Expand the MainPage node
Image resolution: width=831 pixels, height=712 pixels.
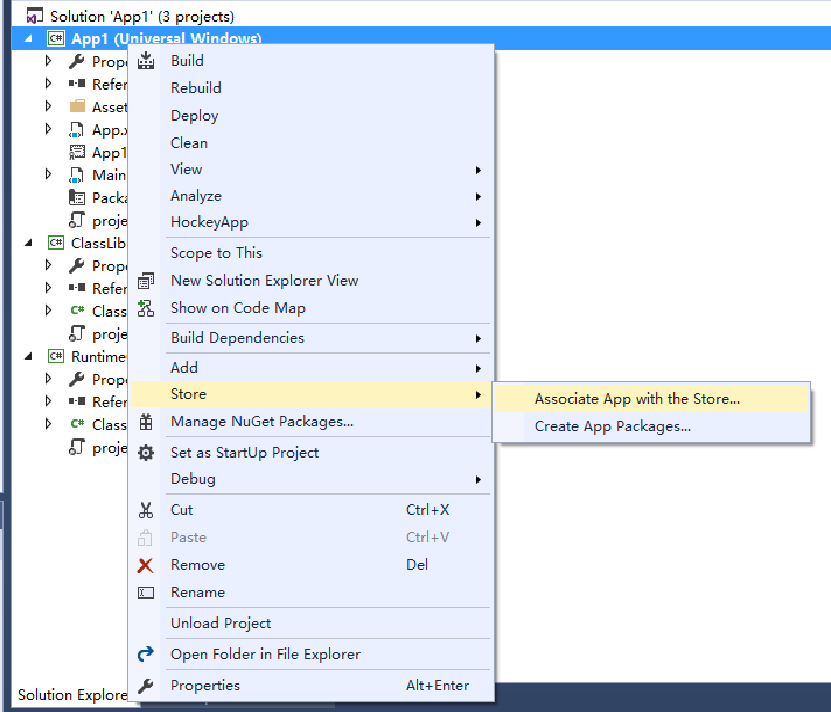[48, 174]
